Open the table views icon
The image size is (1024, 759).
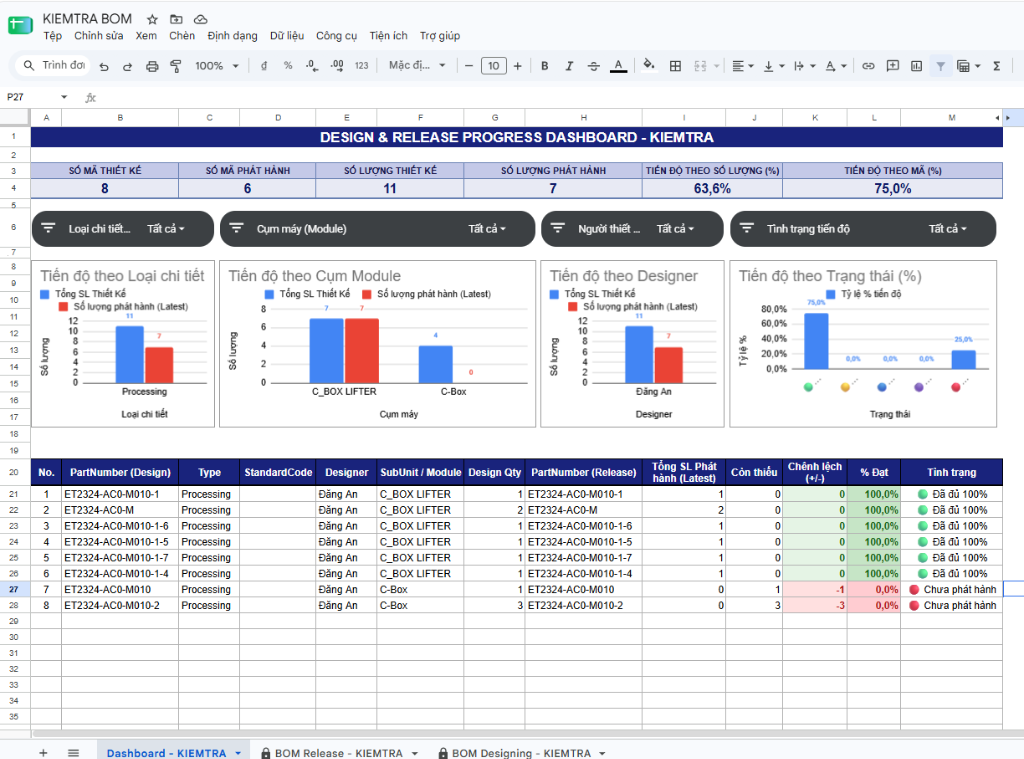click(x=968, y=66)
